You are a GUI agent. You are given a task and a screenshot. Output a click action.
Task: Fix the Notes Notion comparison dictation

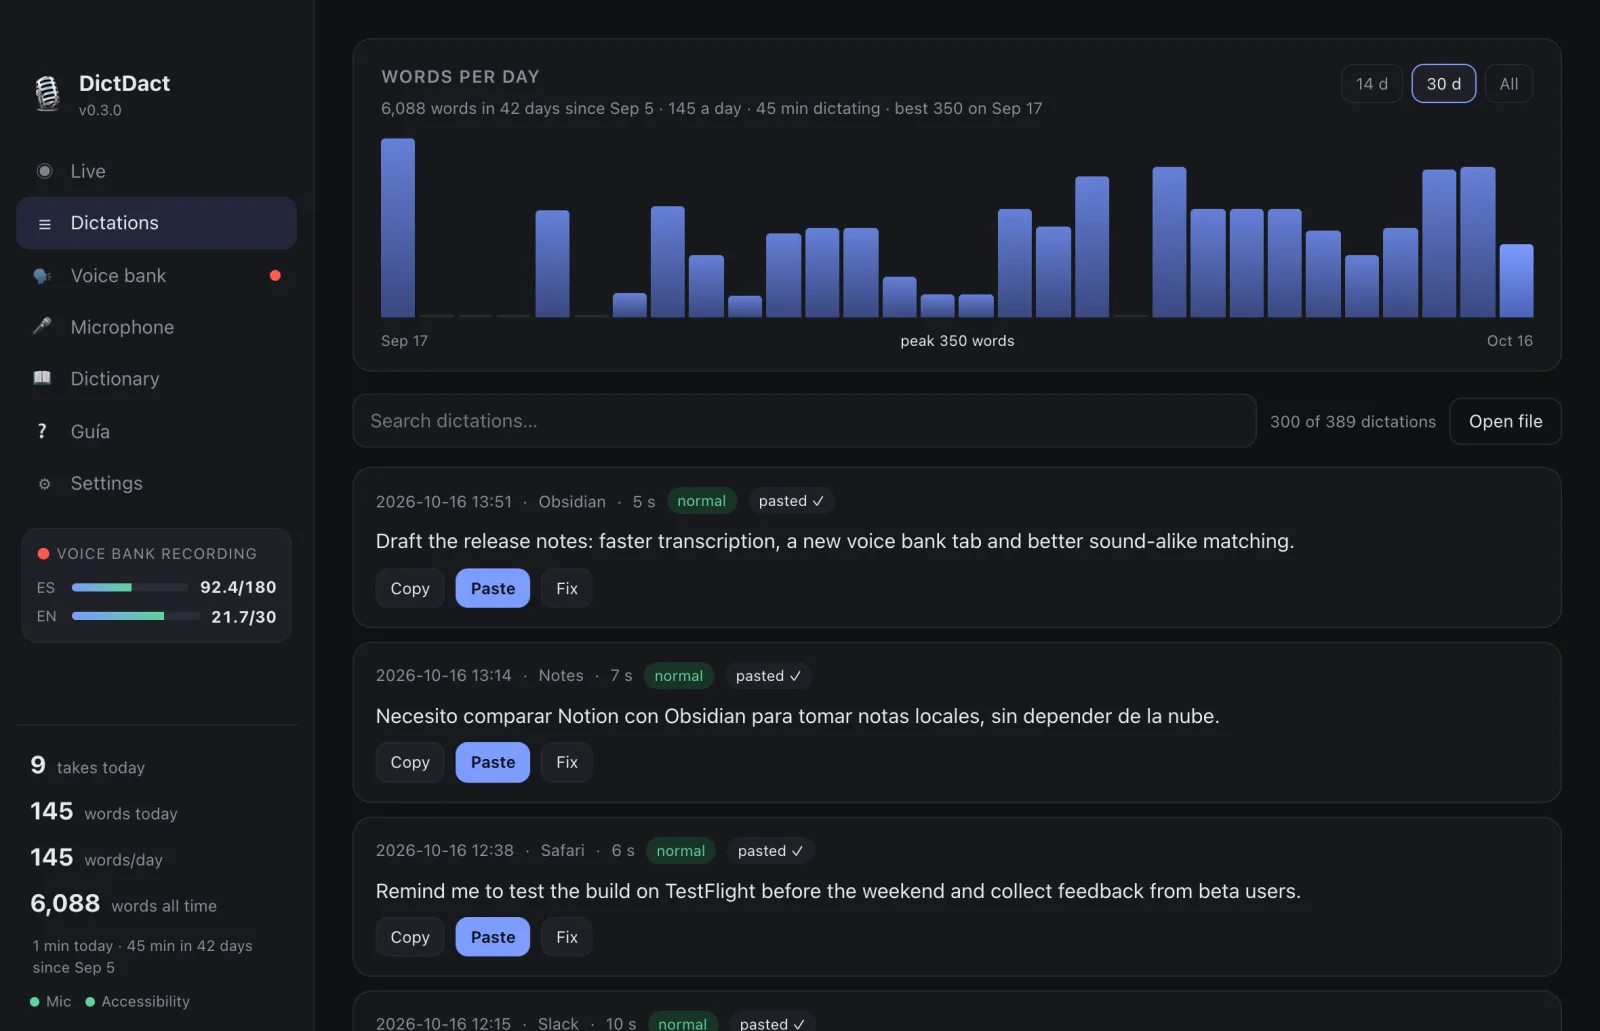tap(567, 762)
